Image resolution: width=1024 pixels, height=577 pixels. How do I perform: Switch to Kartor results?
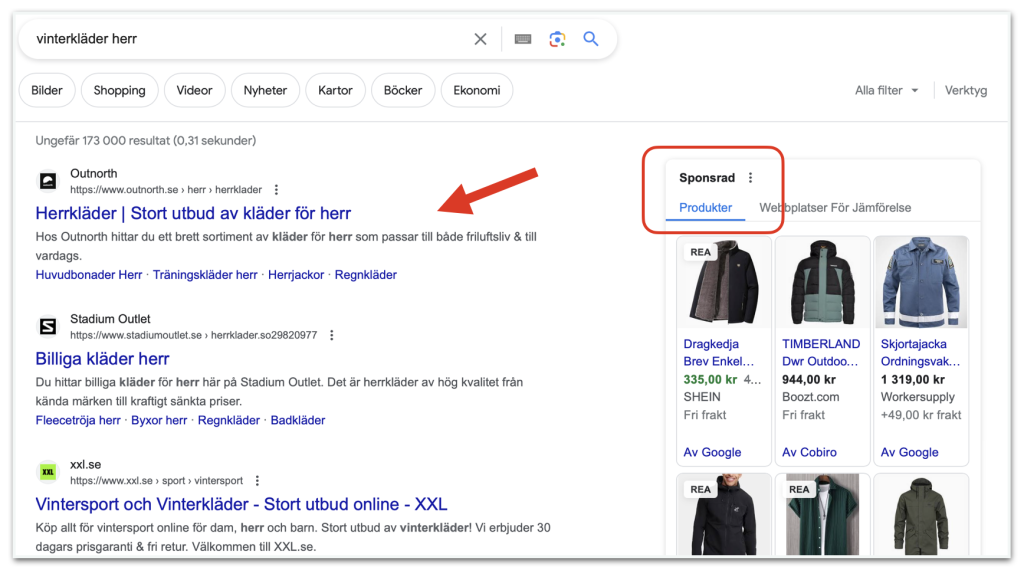pyautogui.click(x=335, y=90)
